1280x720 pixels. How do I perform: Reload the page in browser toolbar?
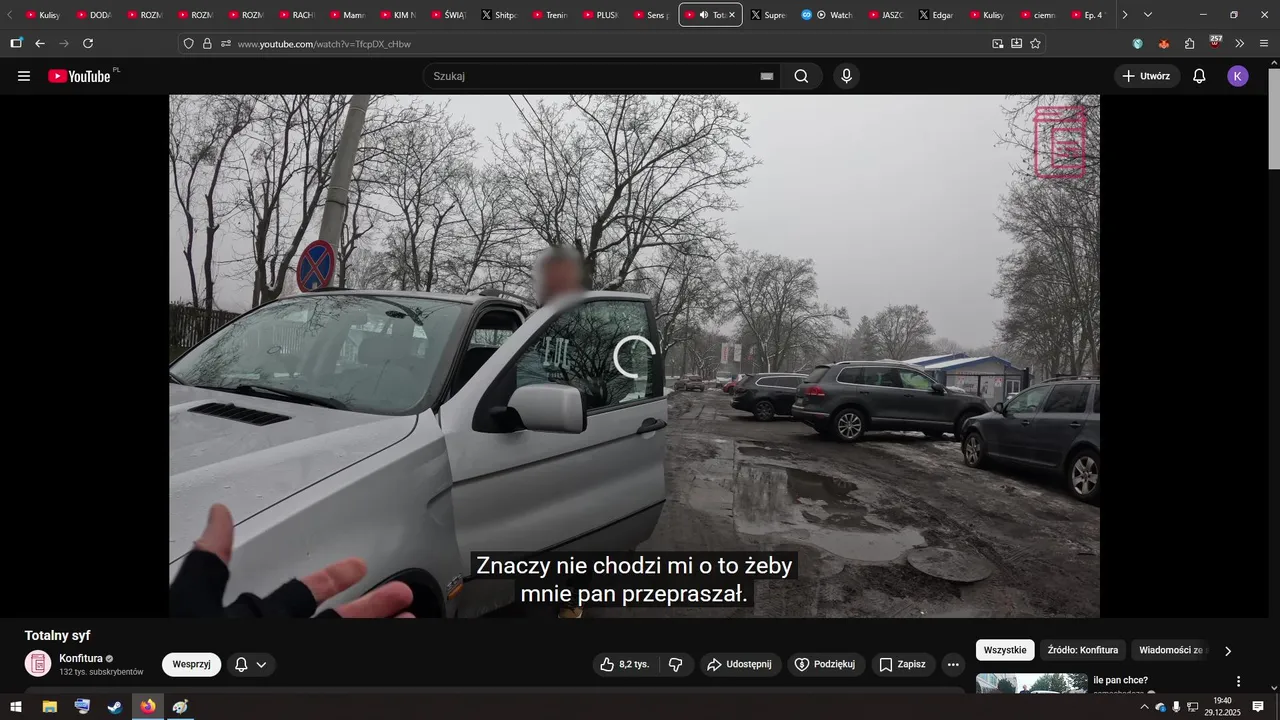88,44
